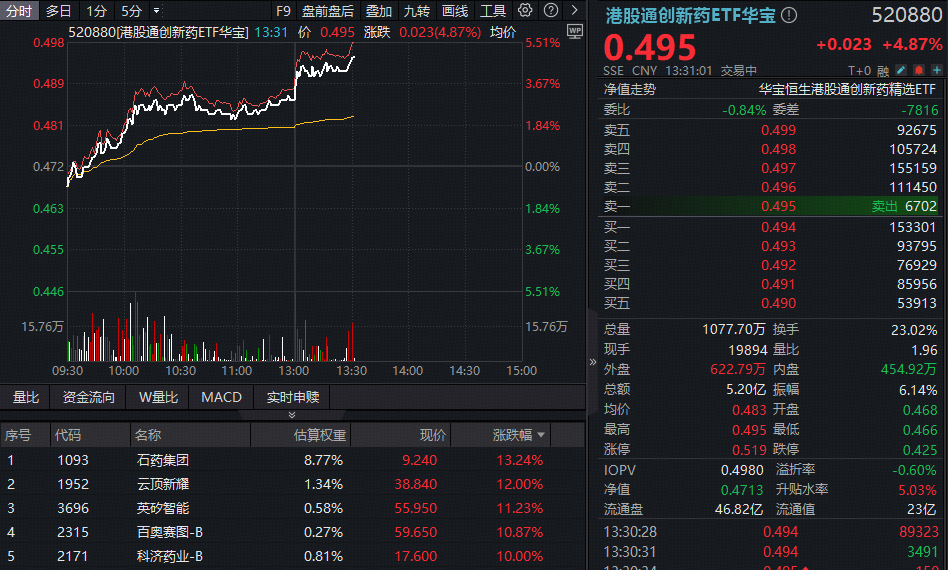Viewport: 948px width, 570px height.
Task: Click the WP badge icon on chart
Action: [x=574, y=31]
